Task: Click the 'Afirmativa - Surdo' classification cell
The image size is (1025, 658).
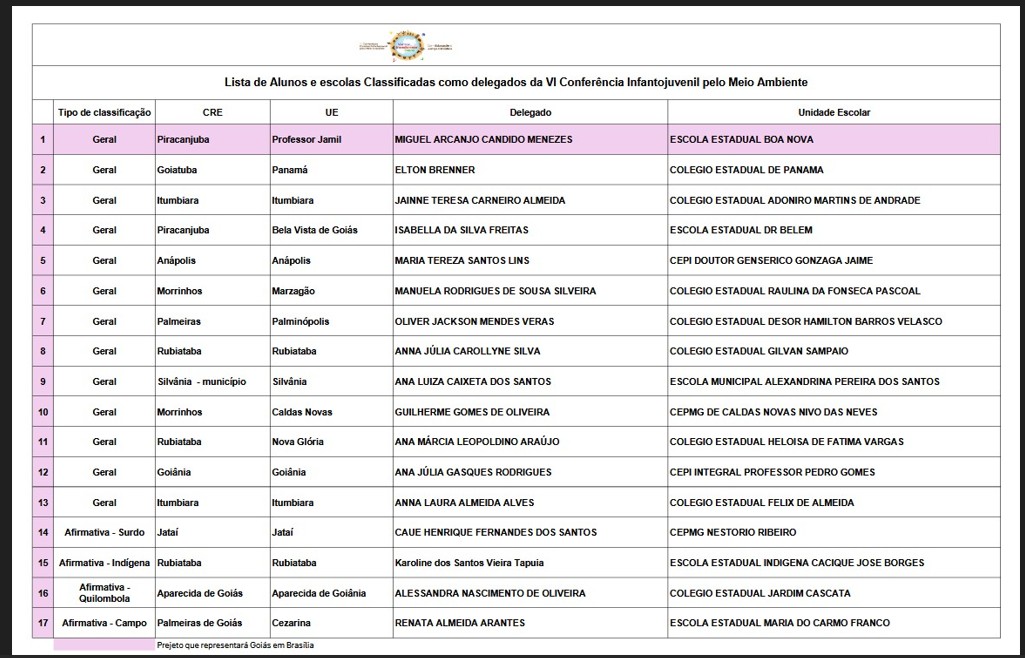Action: (x=104, y=533)
